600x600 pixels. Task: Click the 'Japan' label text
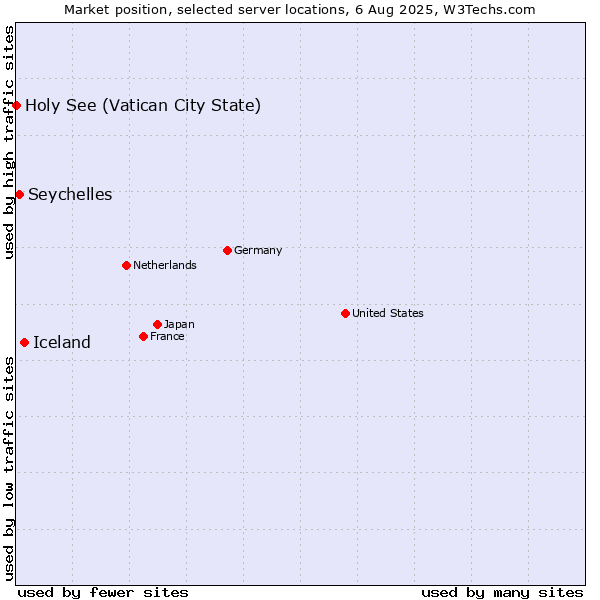point(179,324)
